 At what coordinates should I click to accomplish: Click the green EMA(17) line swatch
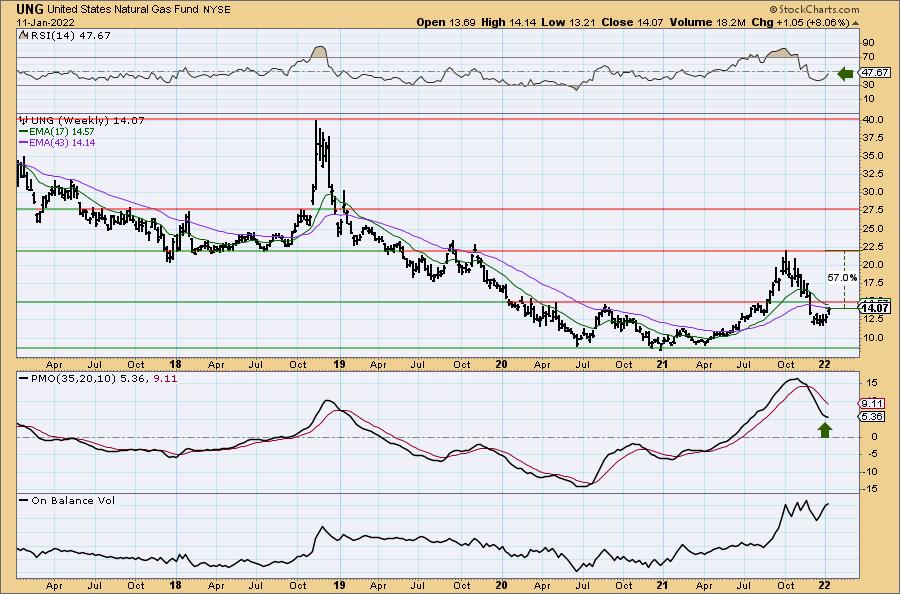pos(24,131)
